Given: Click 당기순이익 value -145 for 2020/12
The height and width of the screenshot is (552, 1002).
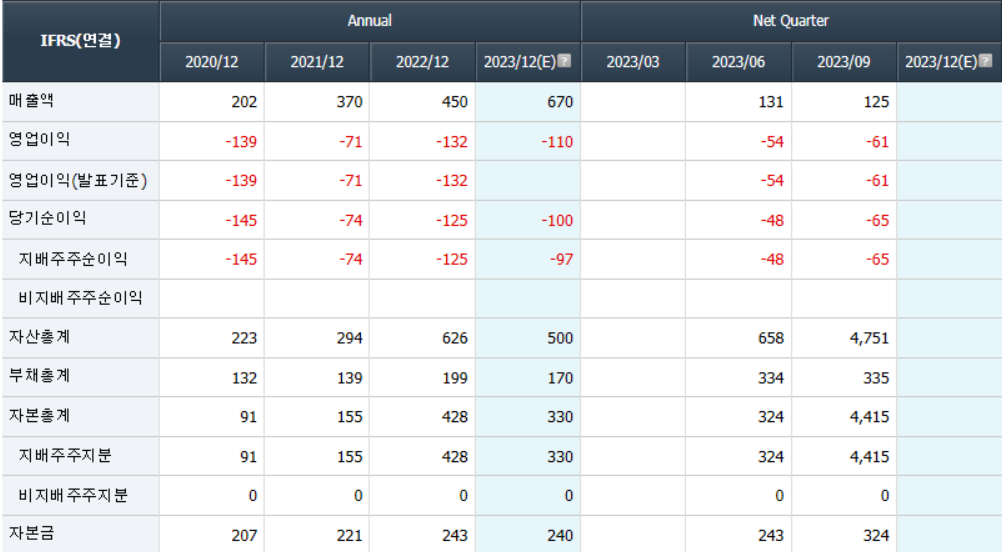Looking at the screenshot, I should [241, 220].
